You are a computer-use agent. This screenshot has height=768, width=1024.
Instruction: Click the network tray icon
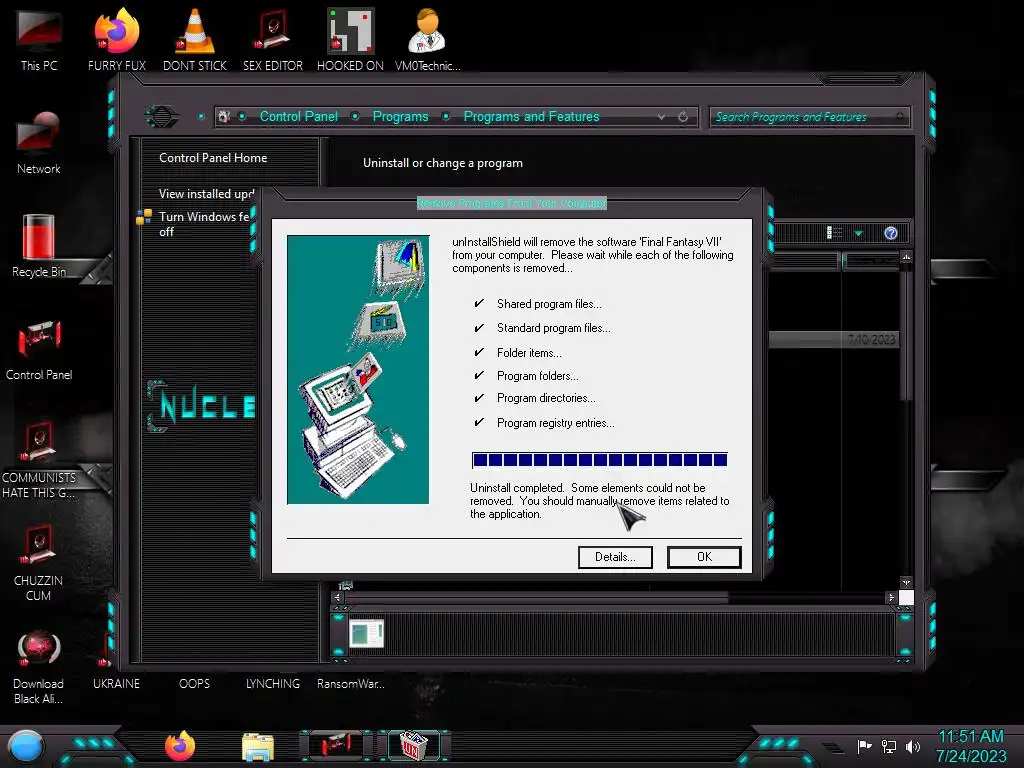(x=889, y=746)
